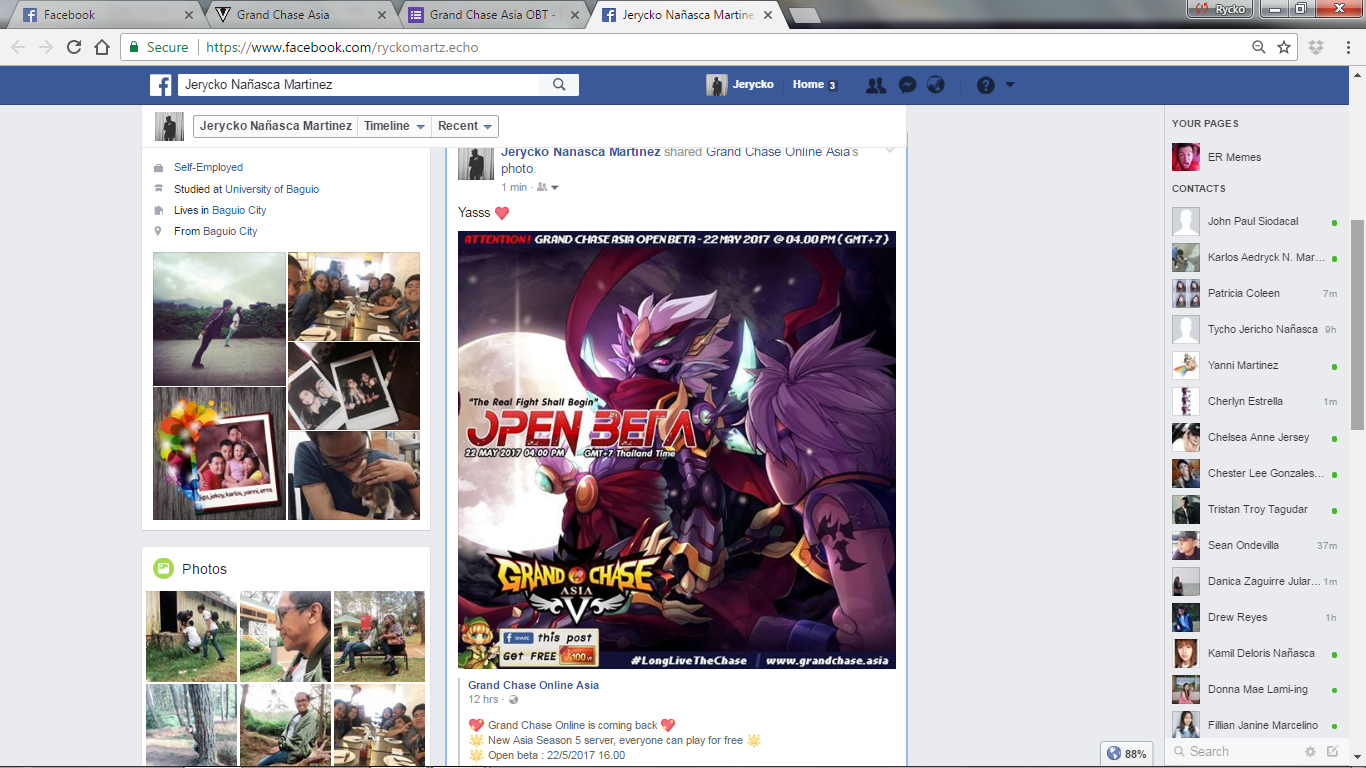The height and width of the screenshot is (768, 1366).
Task: Click the chat Search field
Action: pos(1235,751)
